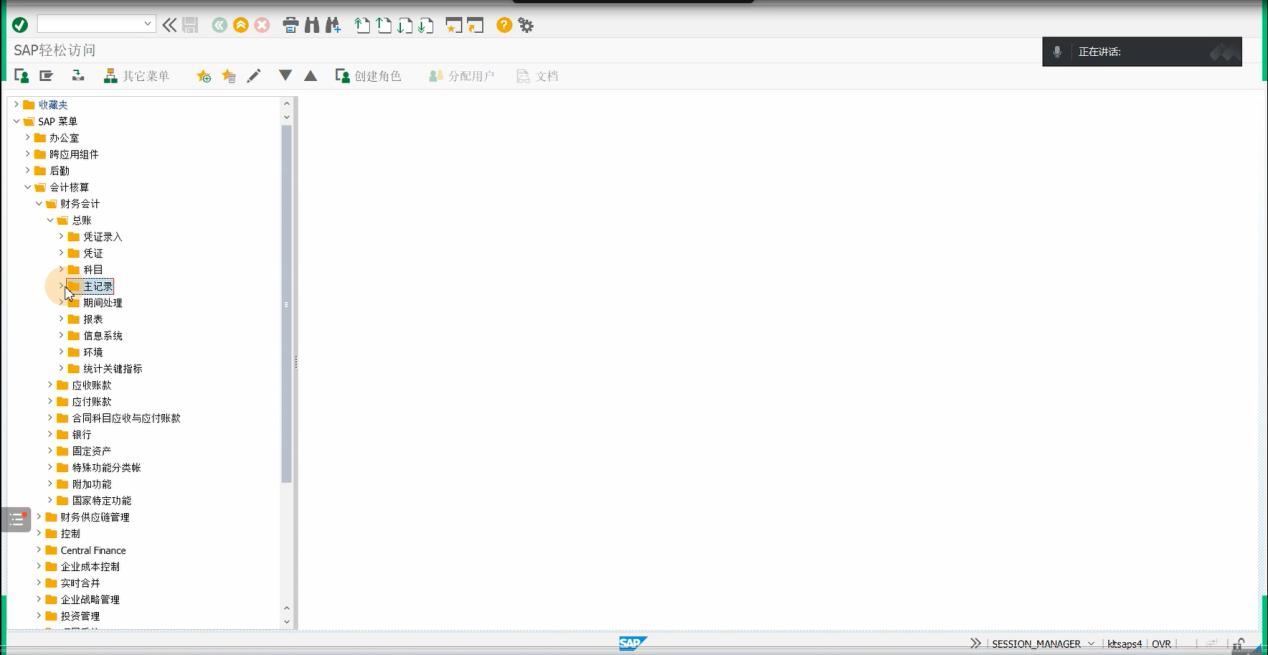Open the SESSION_MANAGER status dropdown
The image size is (1268, 655).
tap(1090, 644)
